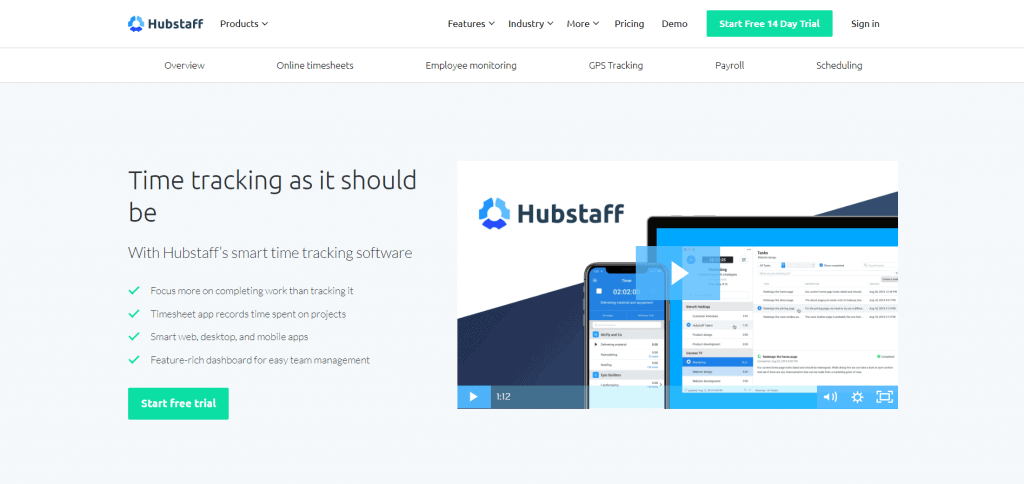Click Start Free 14 Day Trial button
Viewport: 1024px width, 484px height.
(x=769, y=24)
